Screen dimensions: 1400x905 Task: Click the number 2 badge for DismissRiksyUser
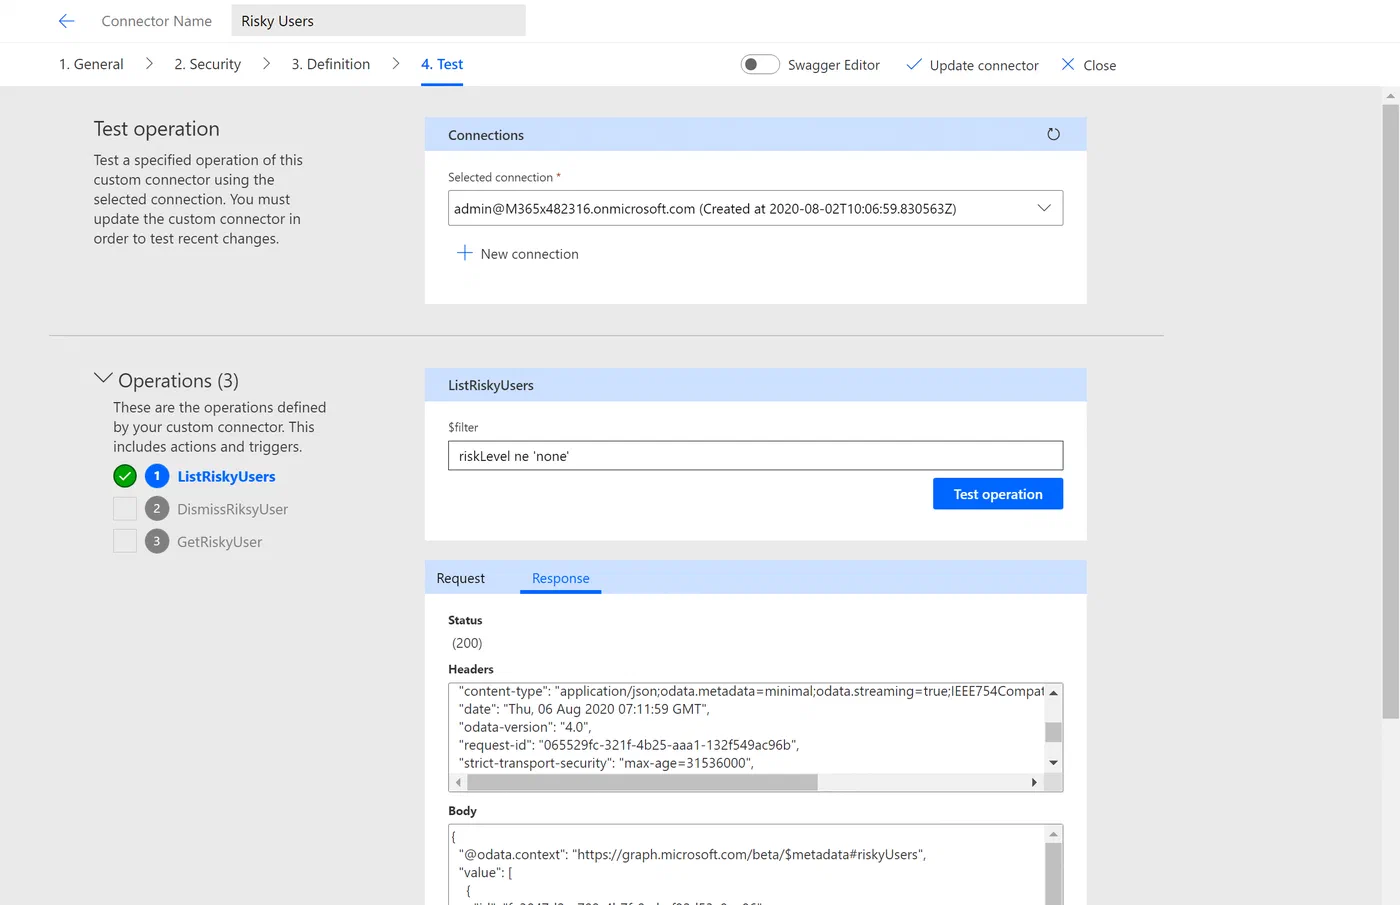pos(157,509)
